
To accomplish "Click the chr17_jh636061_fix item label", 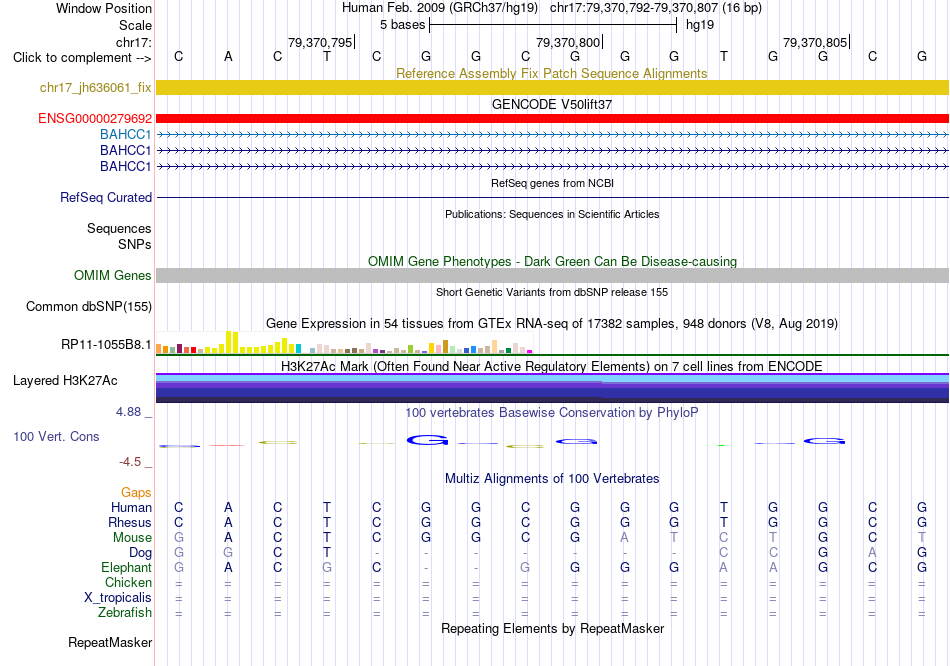I will tap(96, 87).
